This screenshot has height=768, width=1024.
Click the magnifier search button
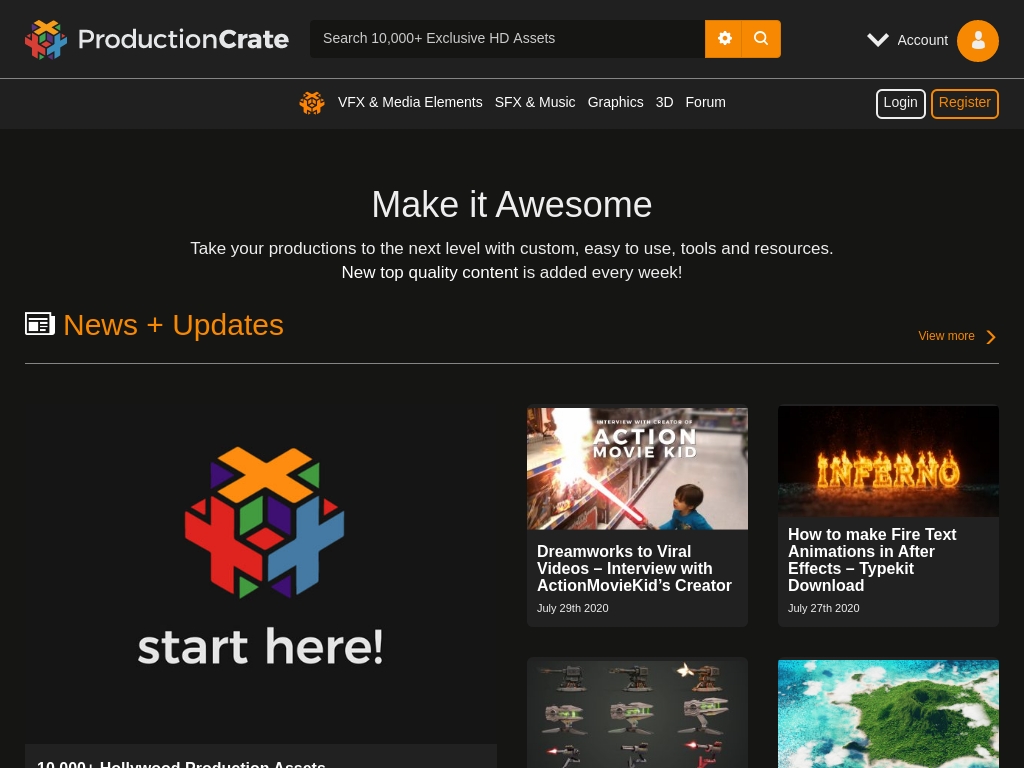coord(761,39)
